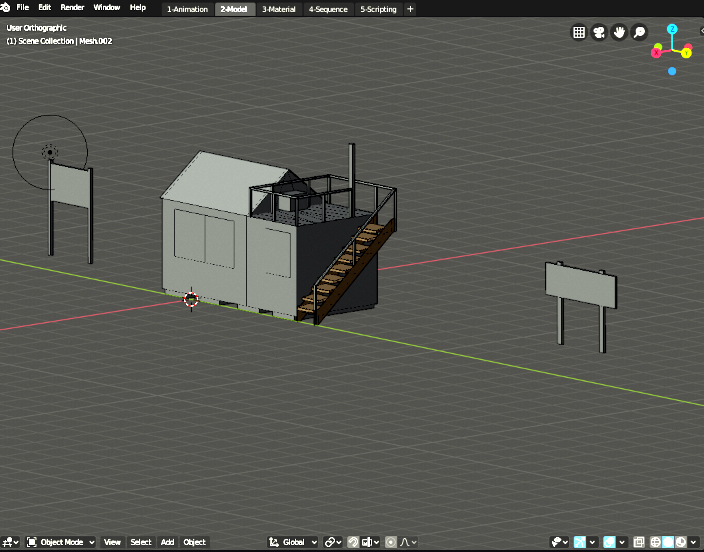Open the Edit menu
The width and height of the screenshot is (704, 552).
tap(44, 7)
